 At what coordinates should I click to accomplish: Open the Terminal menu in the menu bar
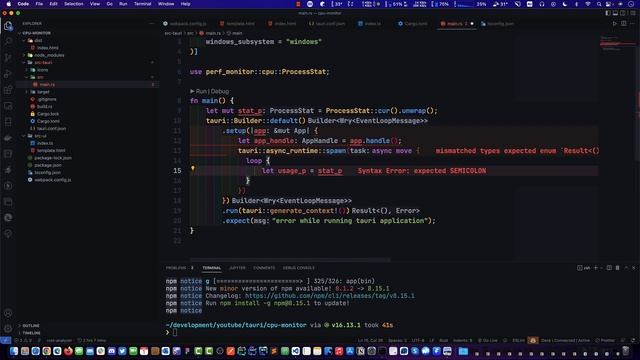click(142, 4)
